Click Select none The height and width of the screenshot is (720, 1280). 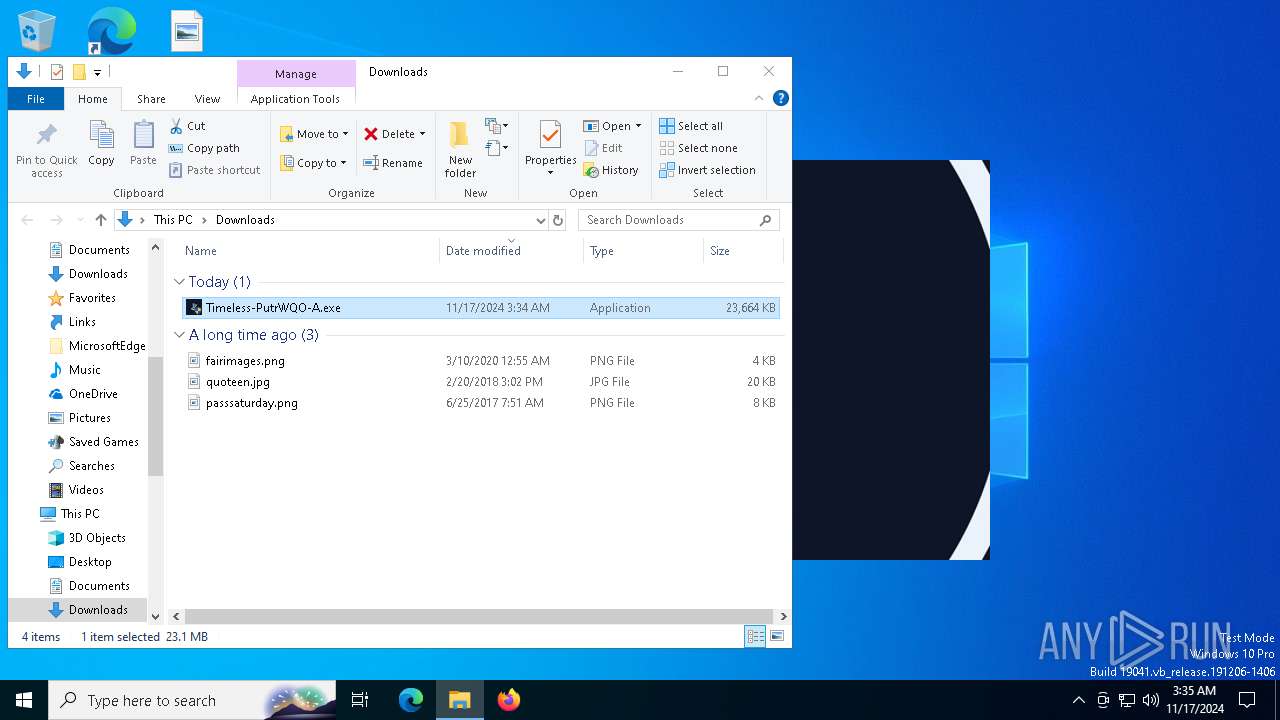(x=698, y=148)
